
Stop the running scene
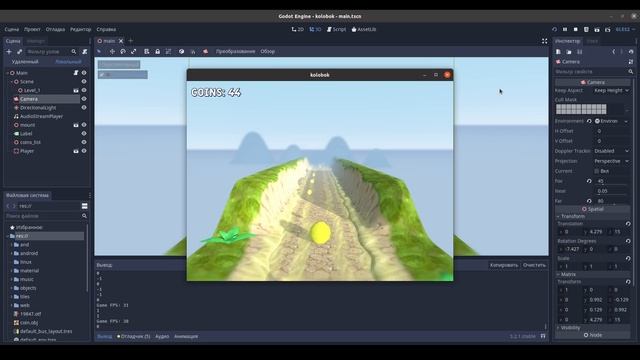pos(576,29)
